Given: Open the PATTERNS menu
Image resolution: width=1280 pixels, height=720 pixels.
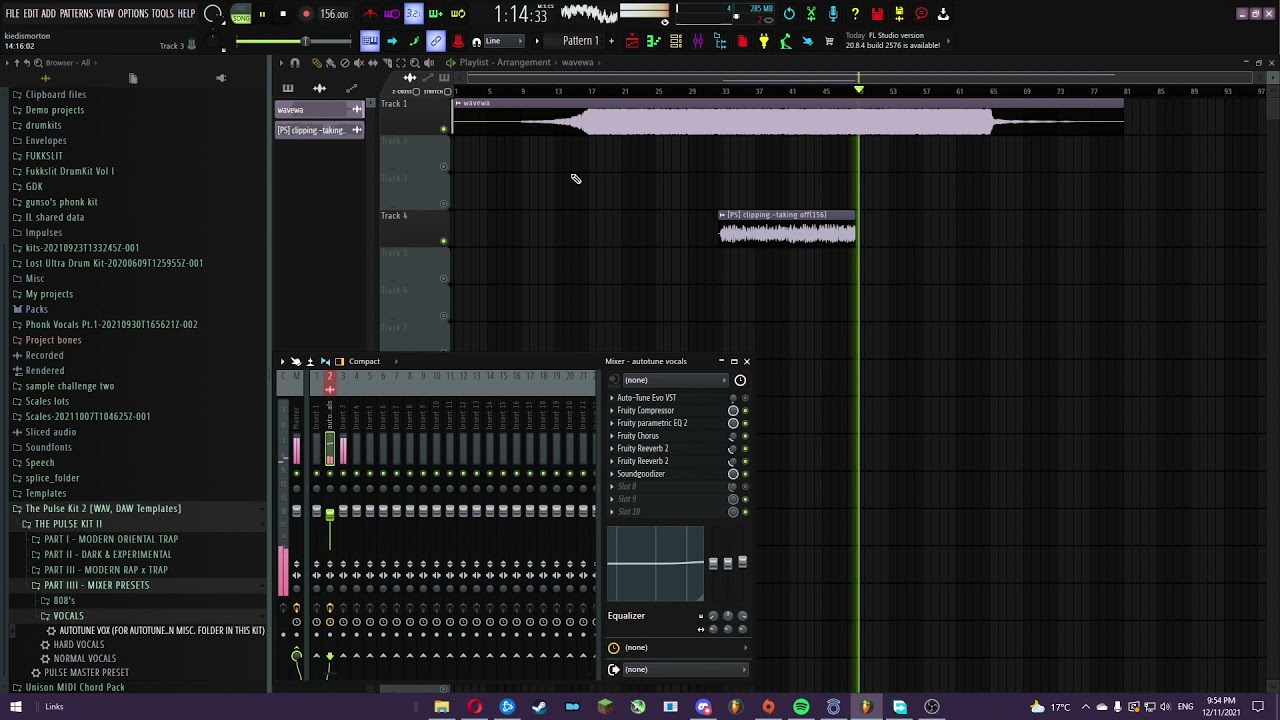Looking at the screenshot, I should coord(76,14).
